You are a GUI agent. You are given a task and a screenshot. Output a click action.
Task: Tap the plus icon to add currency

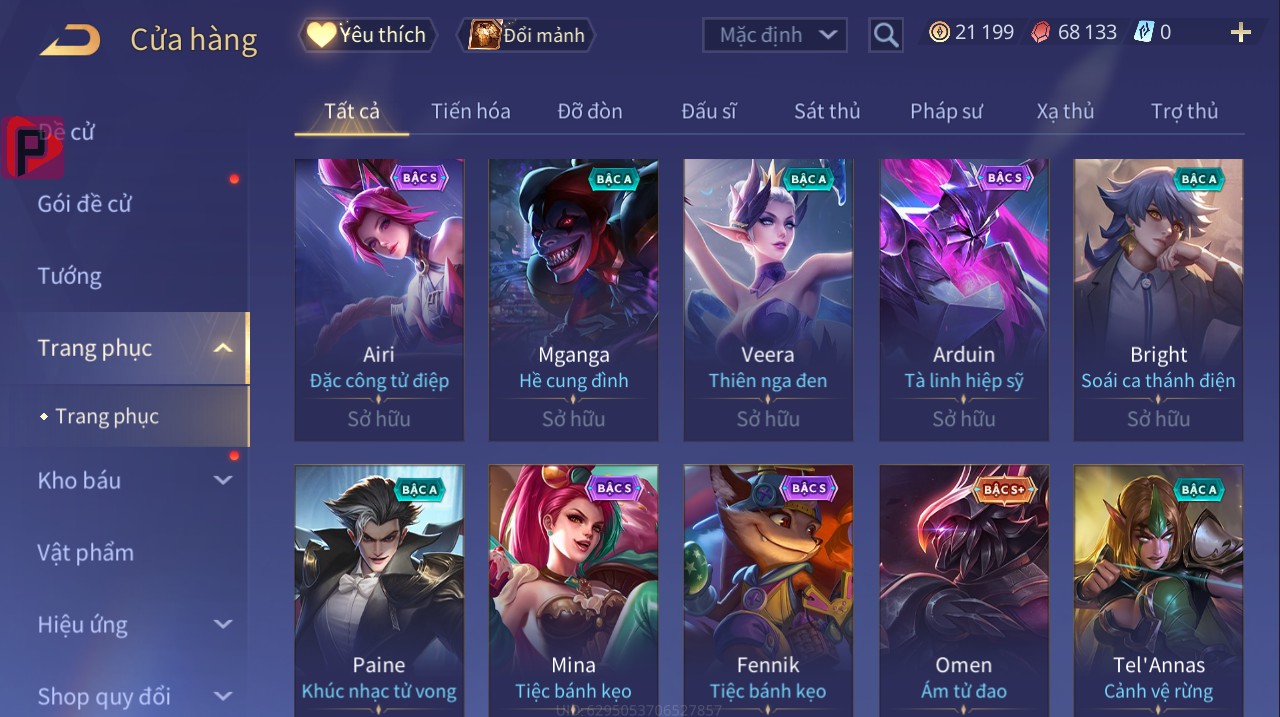1241,33
